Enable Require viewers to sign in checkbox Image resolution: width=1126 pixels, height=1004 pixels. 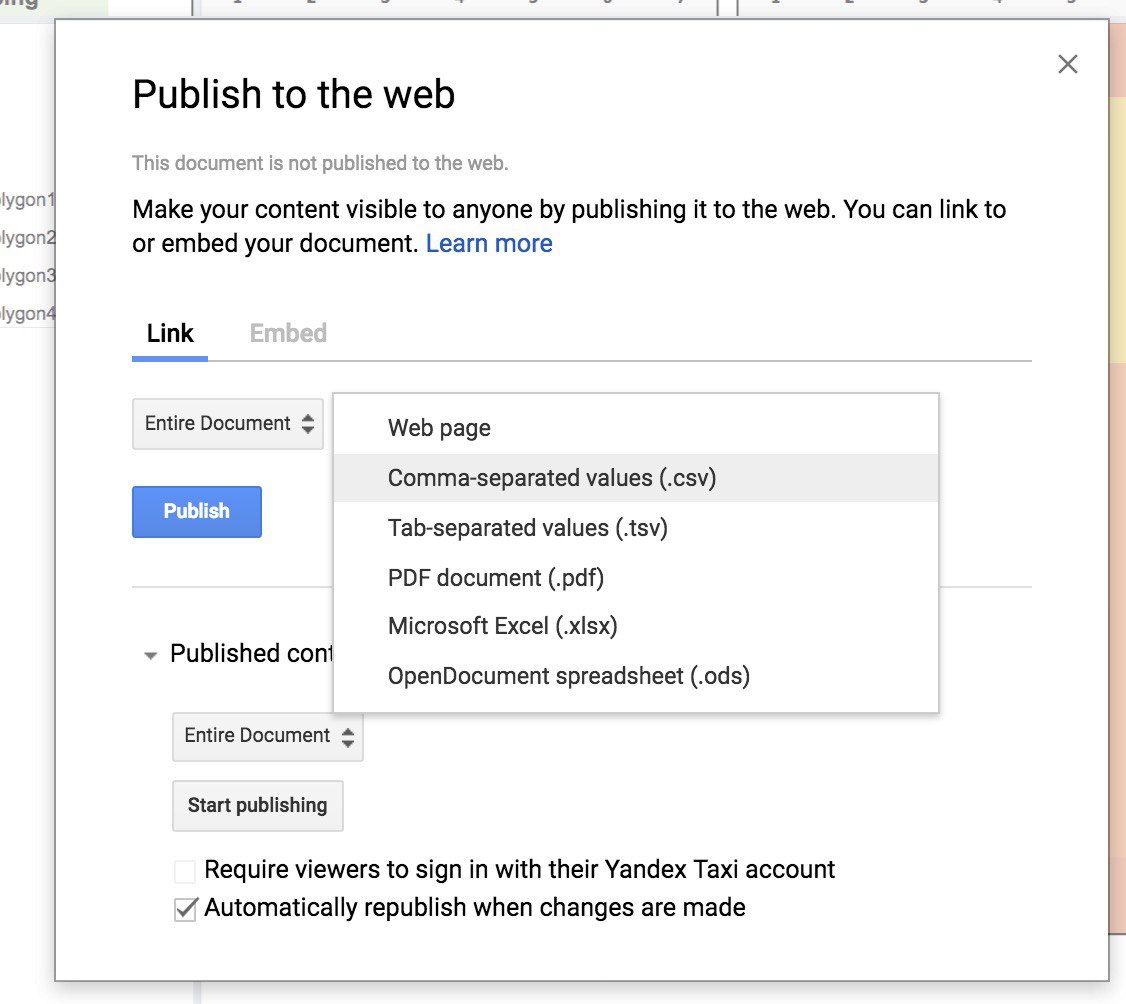tap(185, 871)
